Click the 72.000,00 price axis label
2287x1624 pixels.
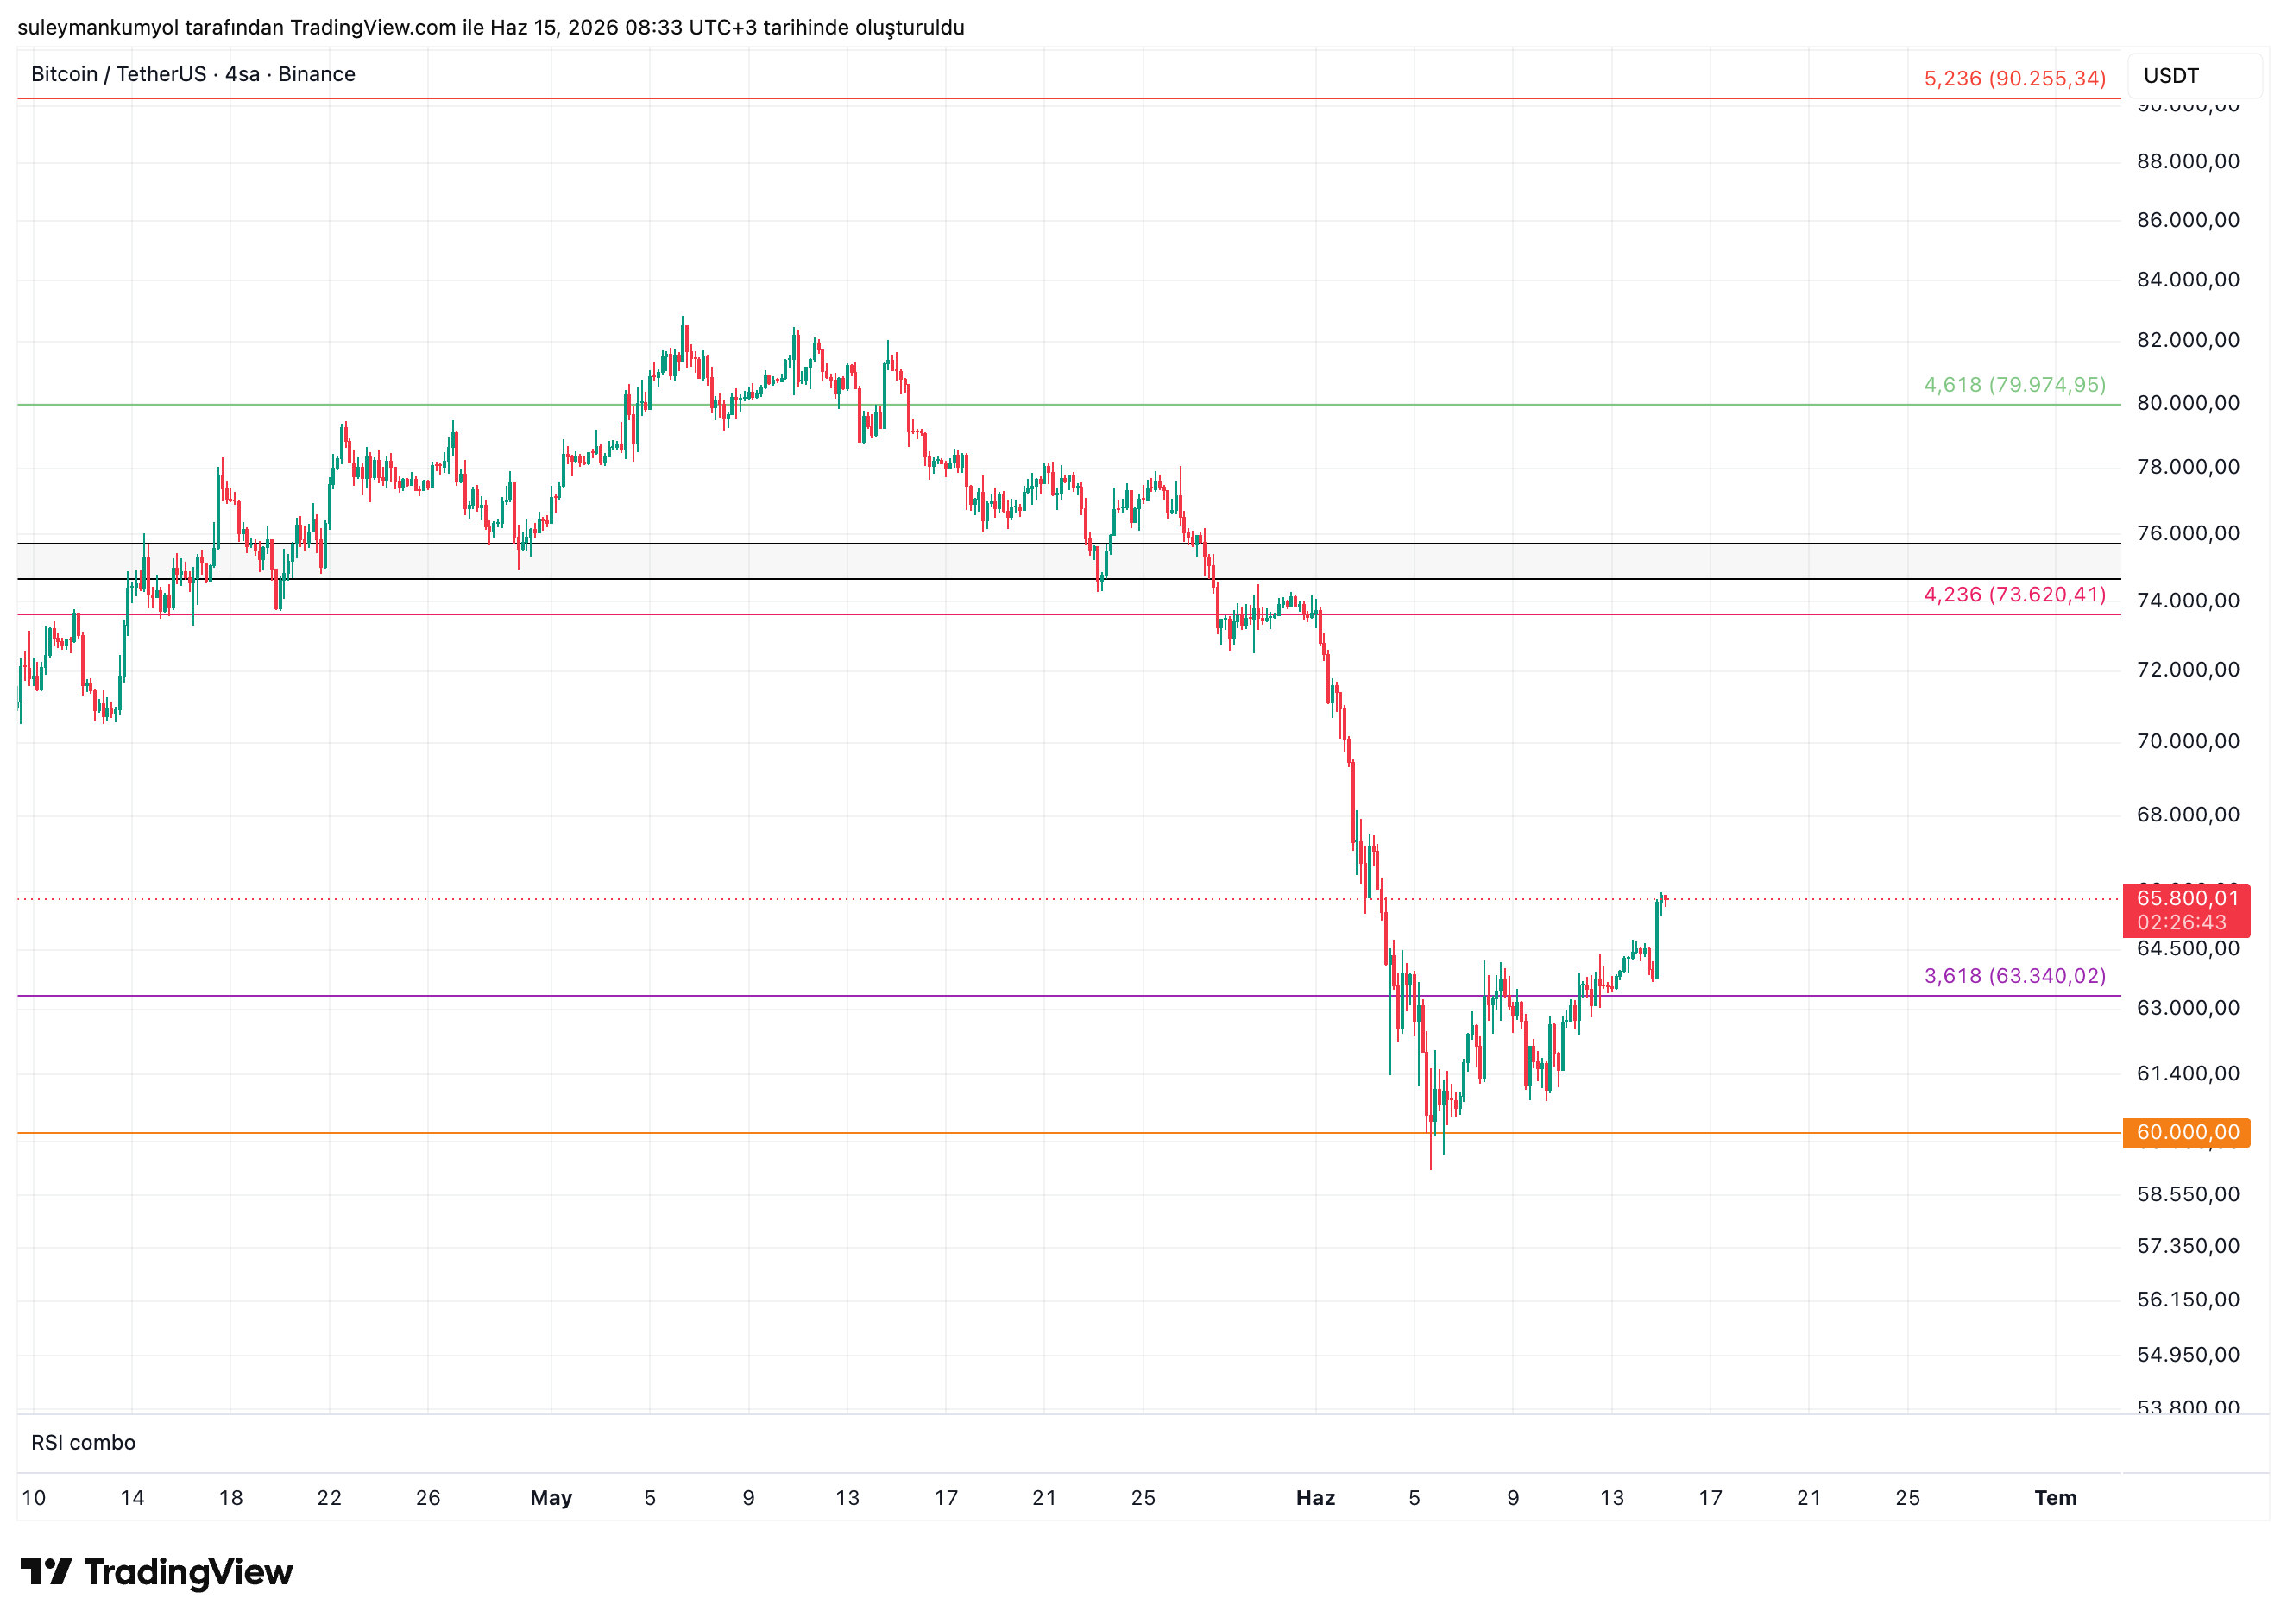(x=2188, y=670)
